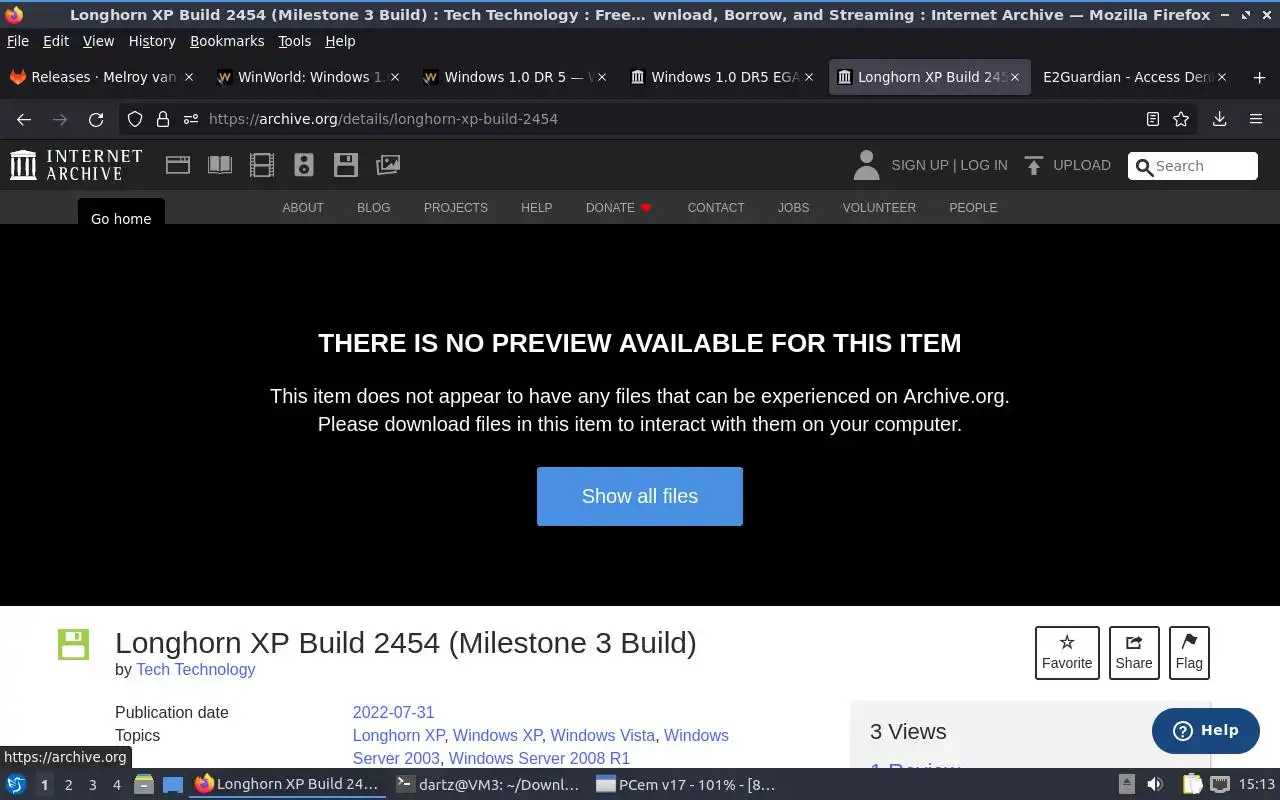This screenshot has width=1280, height=800.
Task: Click the archive.org URL address bar
Action: pos(660,119)
